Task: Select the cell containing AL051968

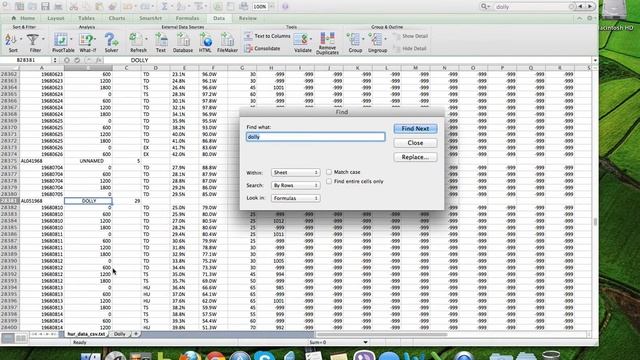Action: (x=42, y=201)
